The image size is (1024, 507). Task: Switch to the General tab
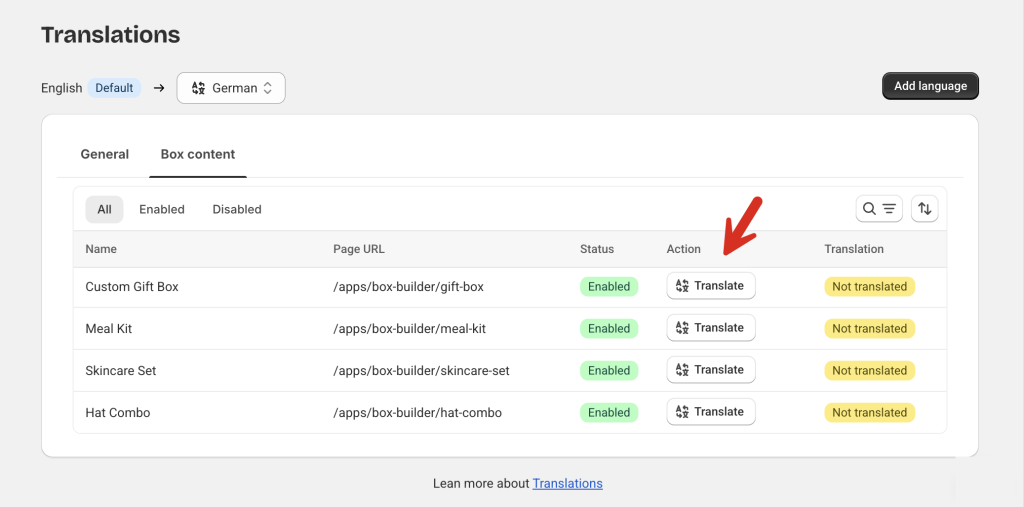pyautogui.click(x=104, y=154)
